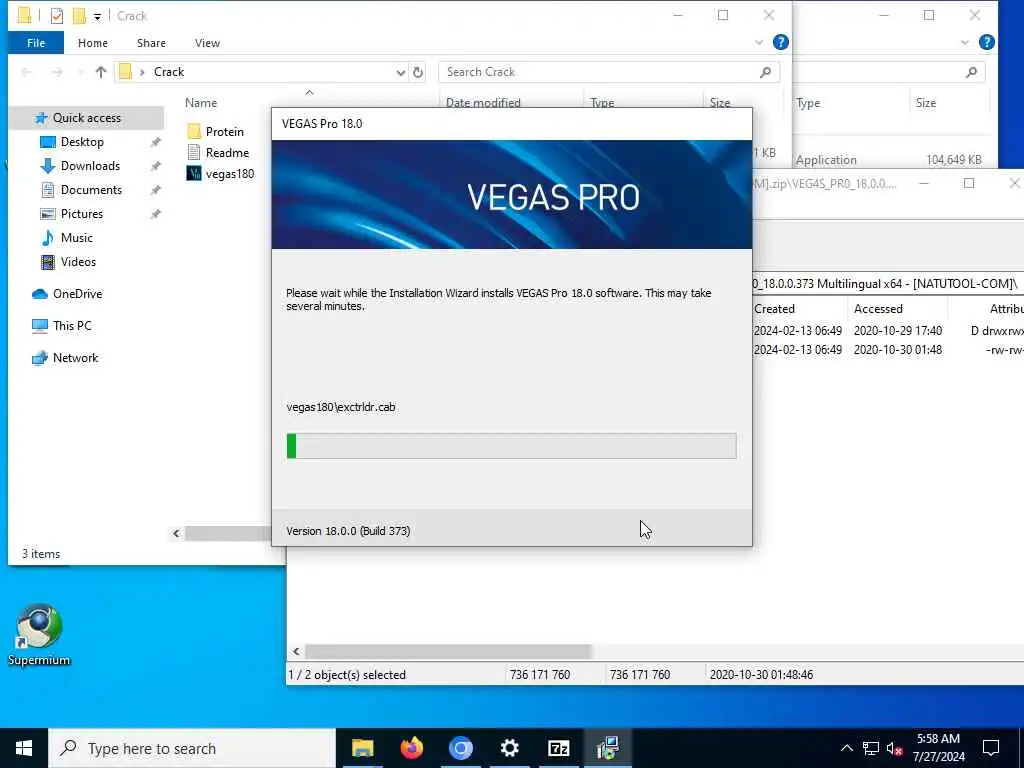This screenshot has height=768, width=1024.
Task: Open Firefox from the taskbar
Action: [x=411, y=748]
